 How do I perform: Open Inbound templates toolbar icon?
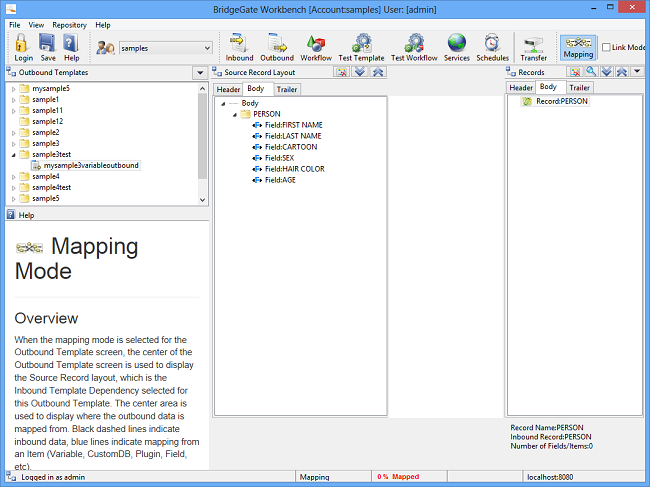pos(239,43)
